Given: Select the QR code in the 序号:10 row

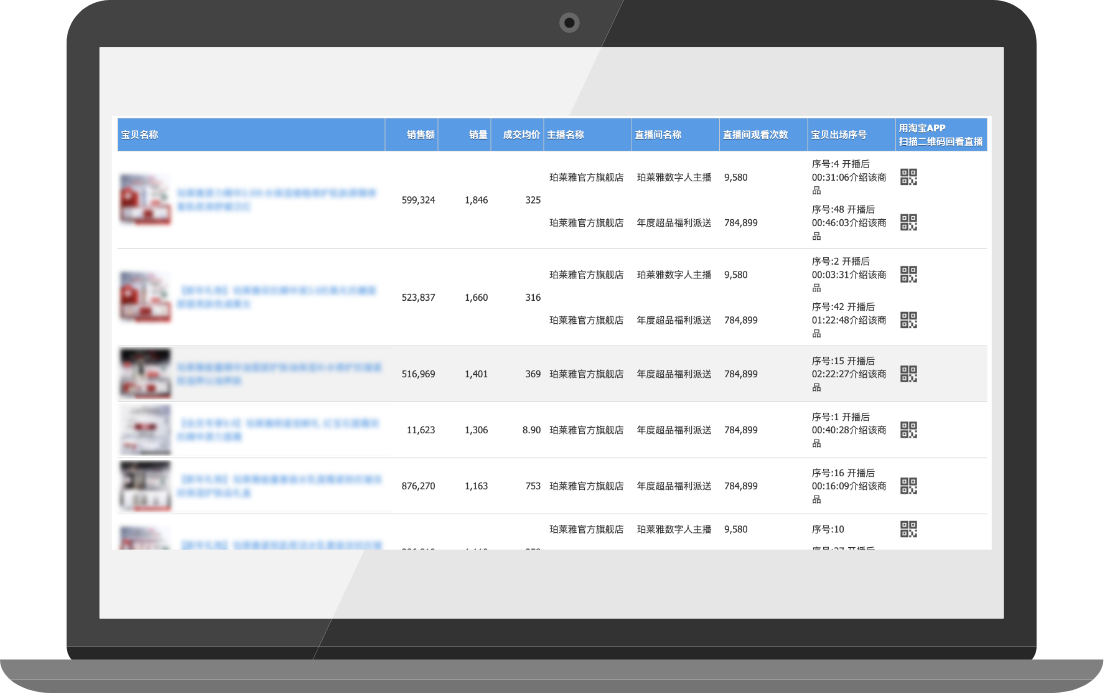Looking at the screenshot, I should point(908,529).
